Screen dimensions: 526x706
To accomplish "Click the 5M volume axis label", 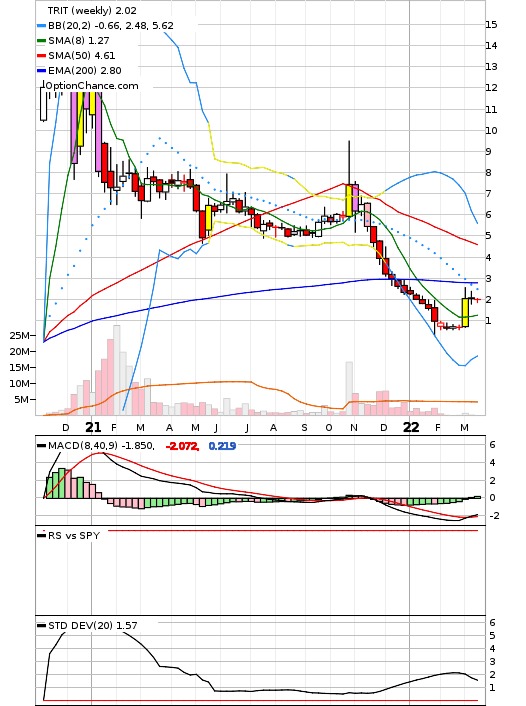I will (22, 399).
